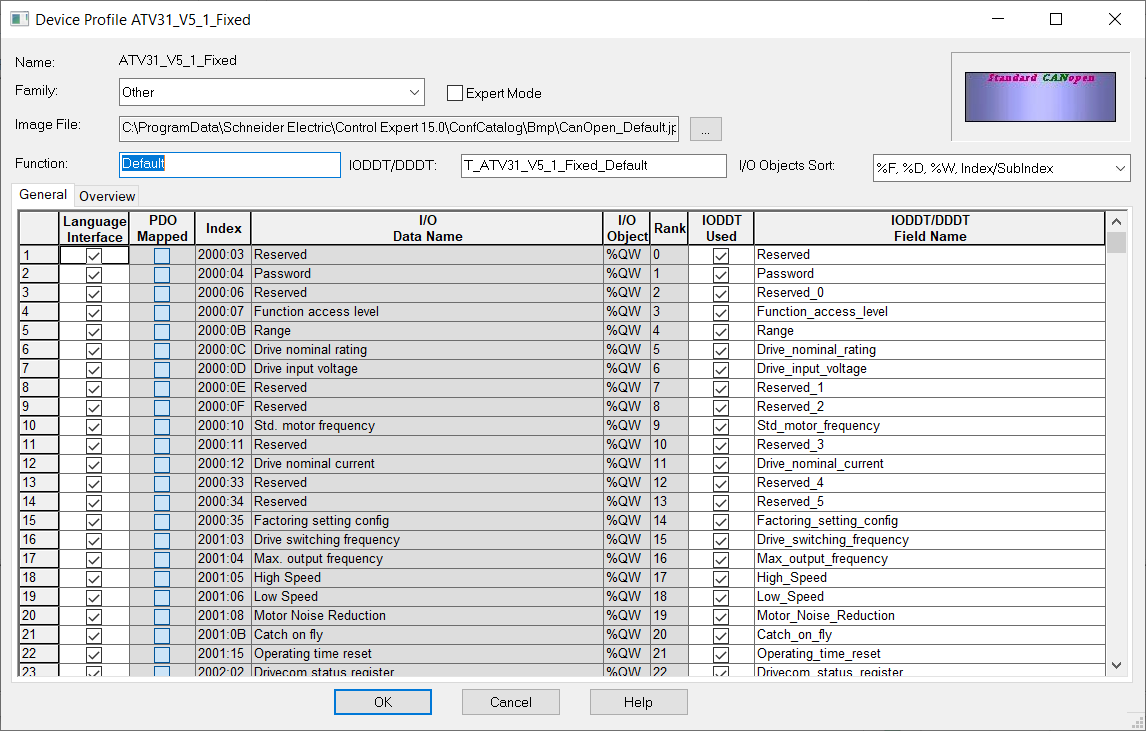1146x731 pixels.
Task: Open Help for the device profile
Action: pyautogui.click(x=638, y=702)
